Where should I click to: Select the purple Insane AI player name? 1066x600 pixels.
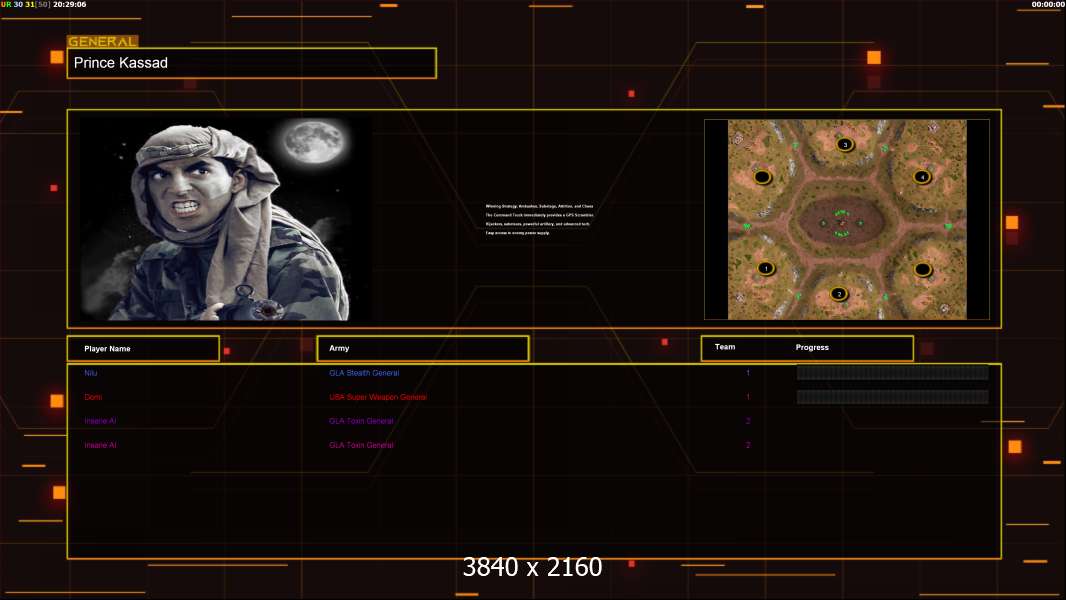pos(100,421)
